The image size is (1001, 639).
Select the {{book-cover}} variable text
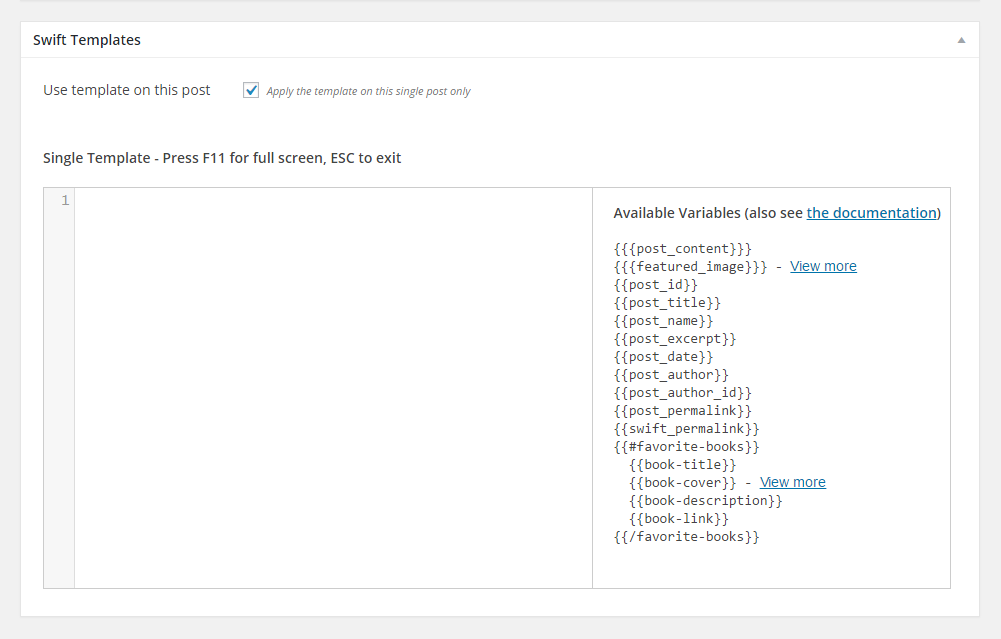pos(682,482)
